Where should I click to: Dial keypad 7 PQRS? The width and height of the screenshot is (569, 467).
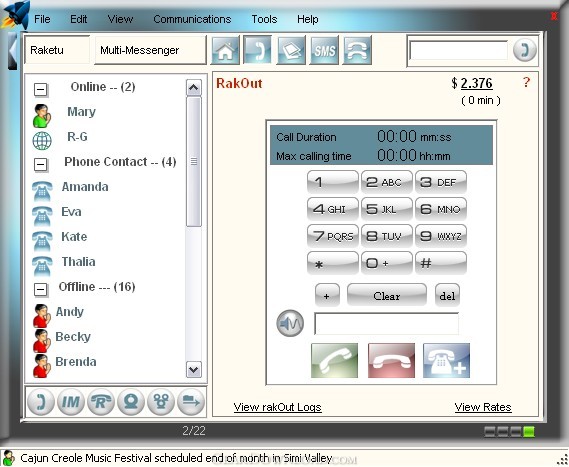333,236
